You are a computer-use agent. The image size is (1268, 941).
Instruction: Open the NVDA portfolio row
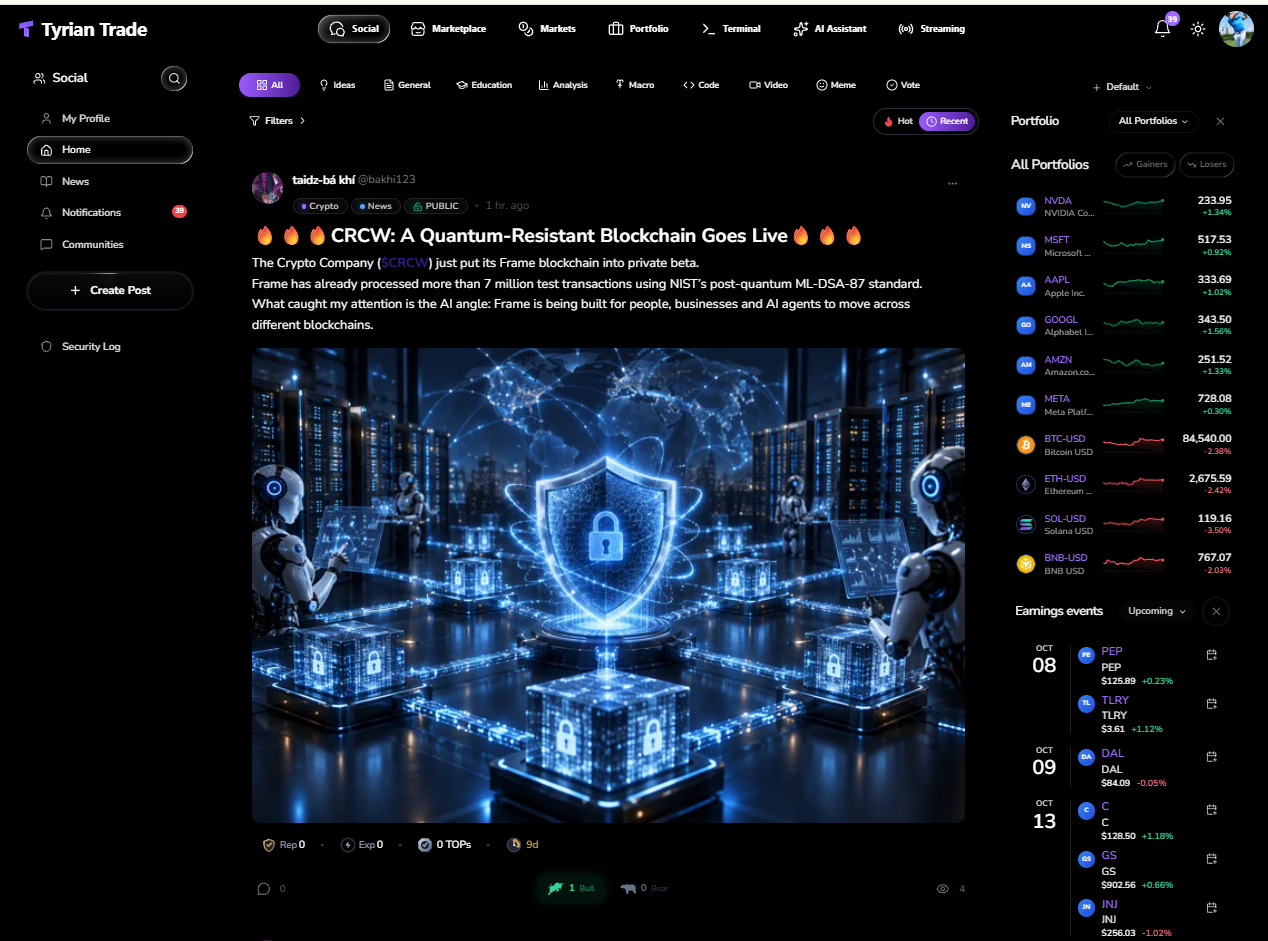pyautogui.click(x=1124, y=207)
